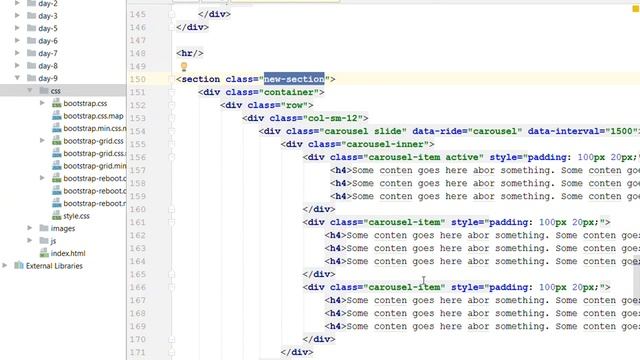The height and width of the screenshot is (360, 640).
Task: Click line number 156 in the gutter
Action: tap(138, 157)
